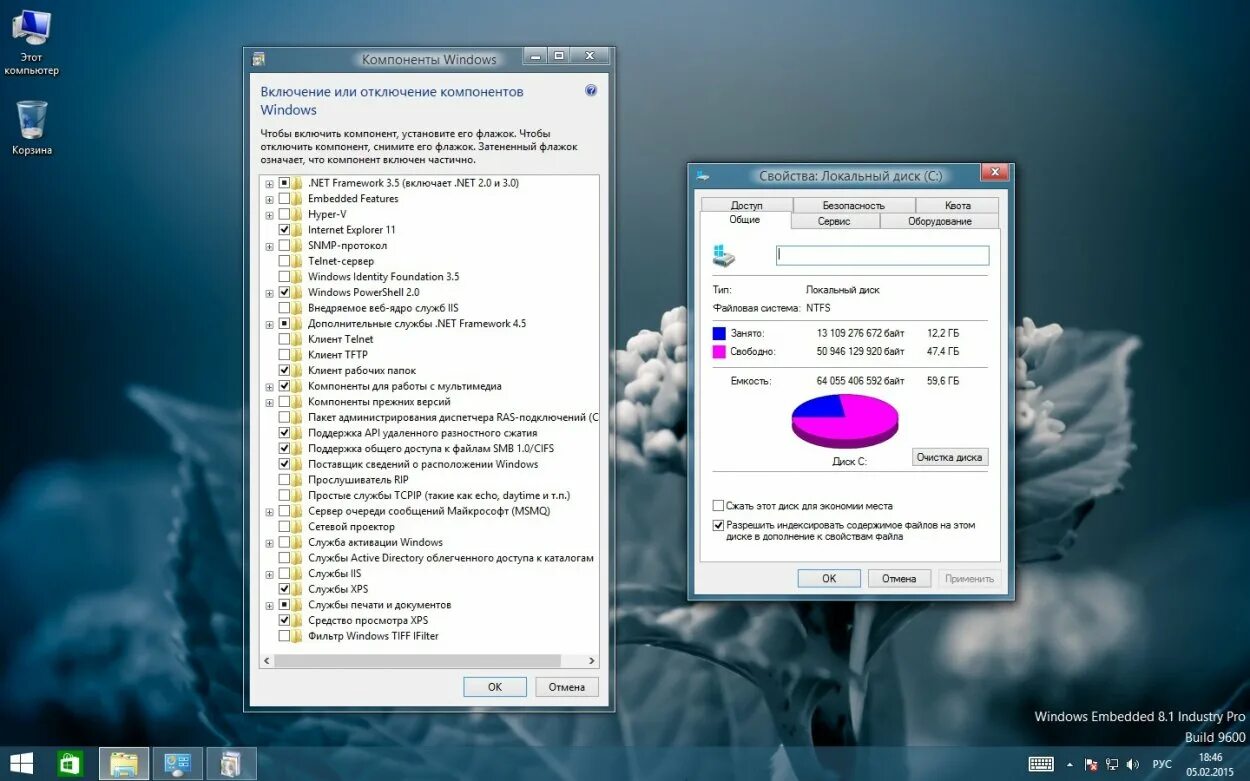Expand the Hyper-V tree node
1250x781 pixels.
coord(269,214)
